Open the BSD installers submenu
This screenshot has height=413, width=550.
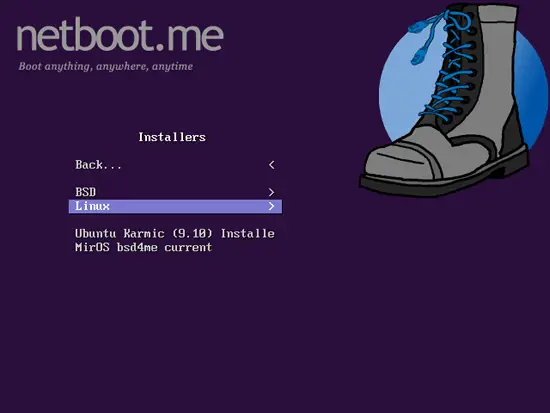(175, 192)
